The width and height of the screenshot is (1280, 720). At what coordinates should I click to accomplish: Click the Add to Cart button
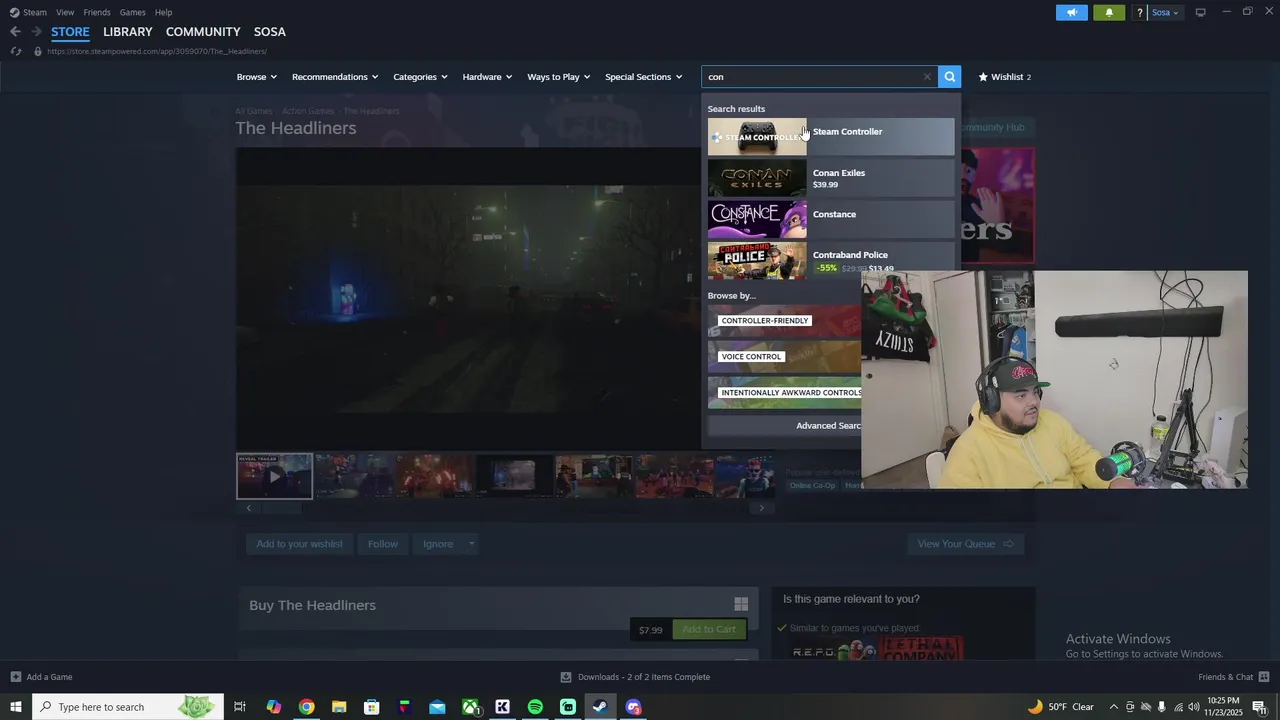click(709, 629)
